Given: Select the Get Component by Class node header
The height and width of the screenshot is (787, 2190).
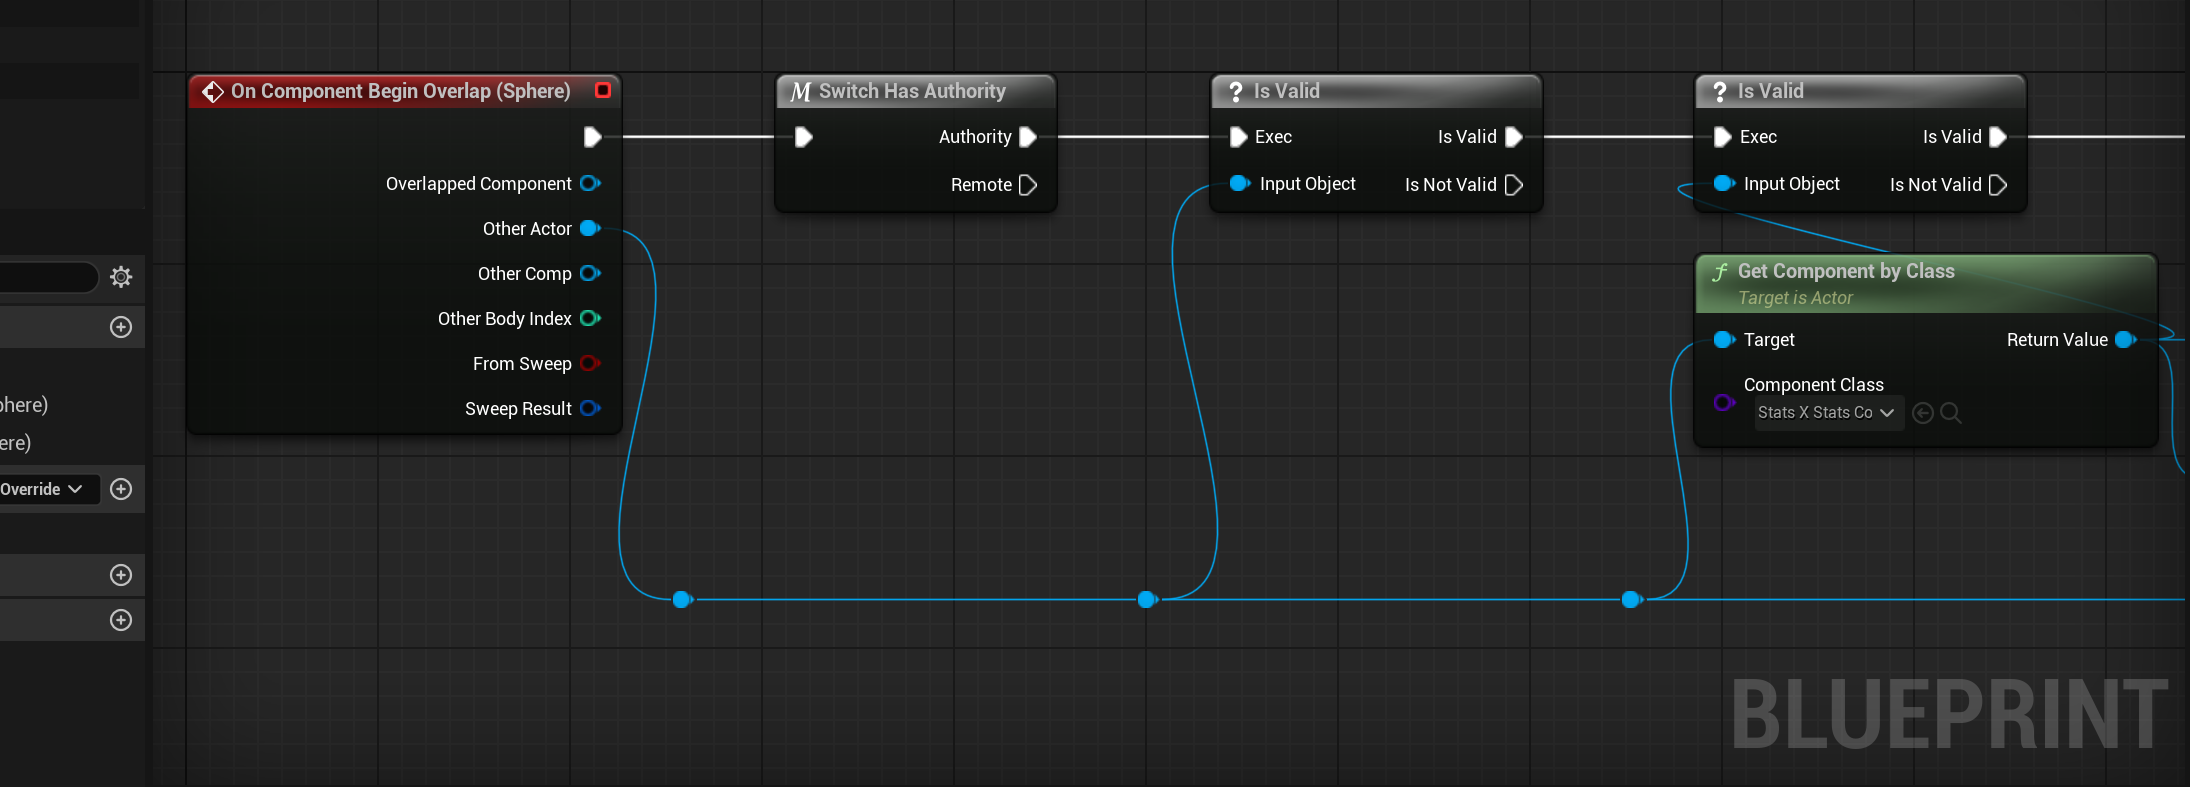Looking at the screenshot, I should pos(1845,272).
